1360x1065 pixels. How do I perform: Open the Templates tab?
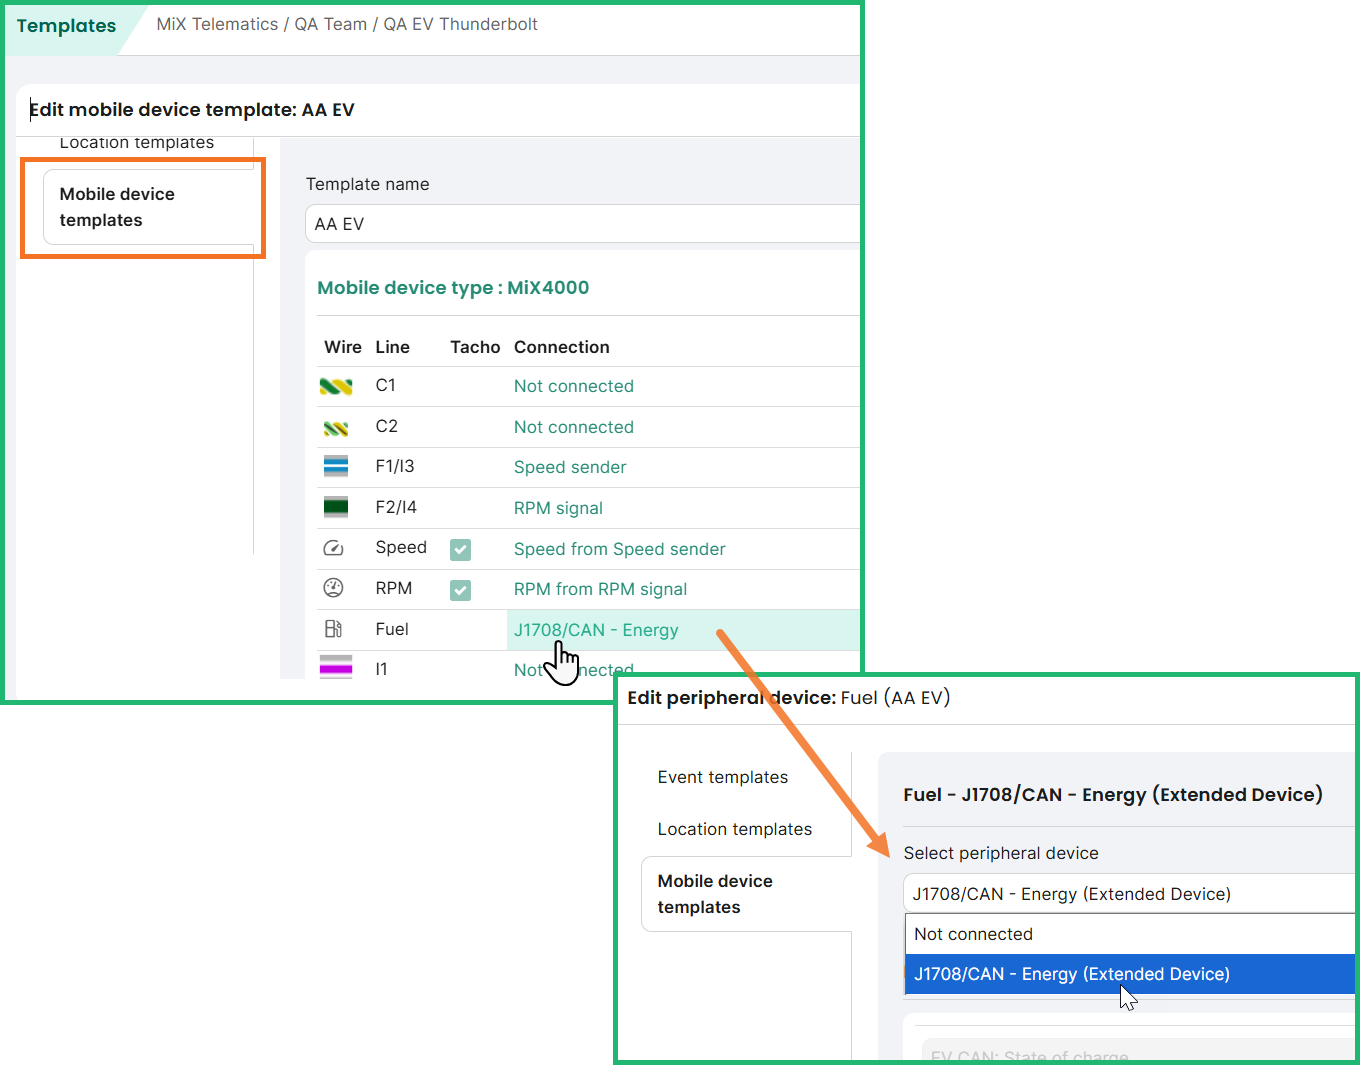(66, 26)
